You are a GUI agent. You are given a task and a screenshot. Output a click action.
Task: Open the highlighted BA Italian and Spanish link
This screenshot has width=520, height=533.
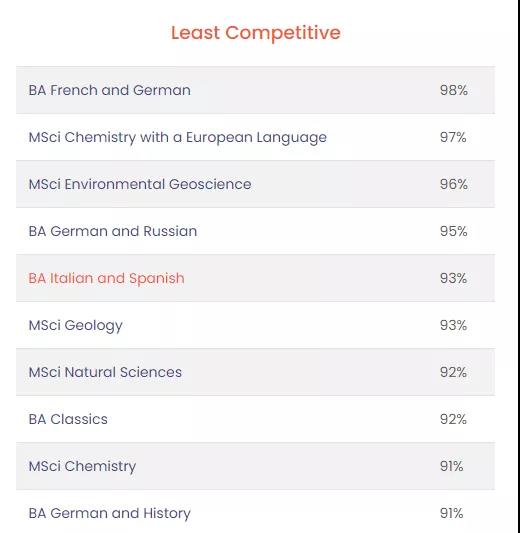(x=106, y=278)
